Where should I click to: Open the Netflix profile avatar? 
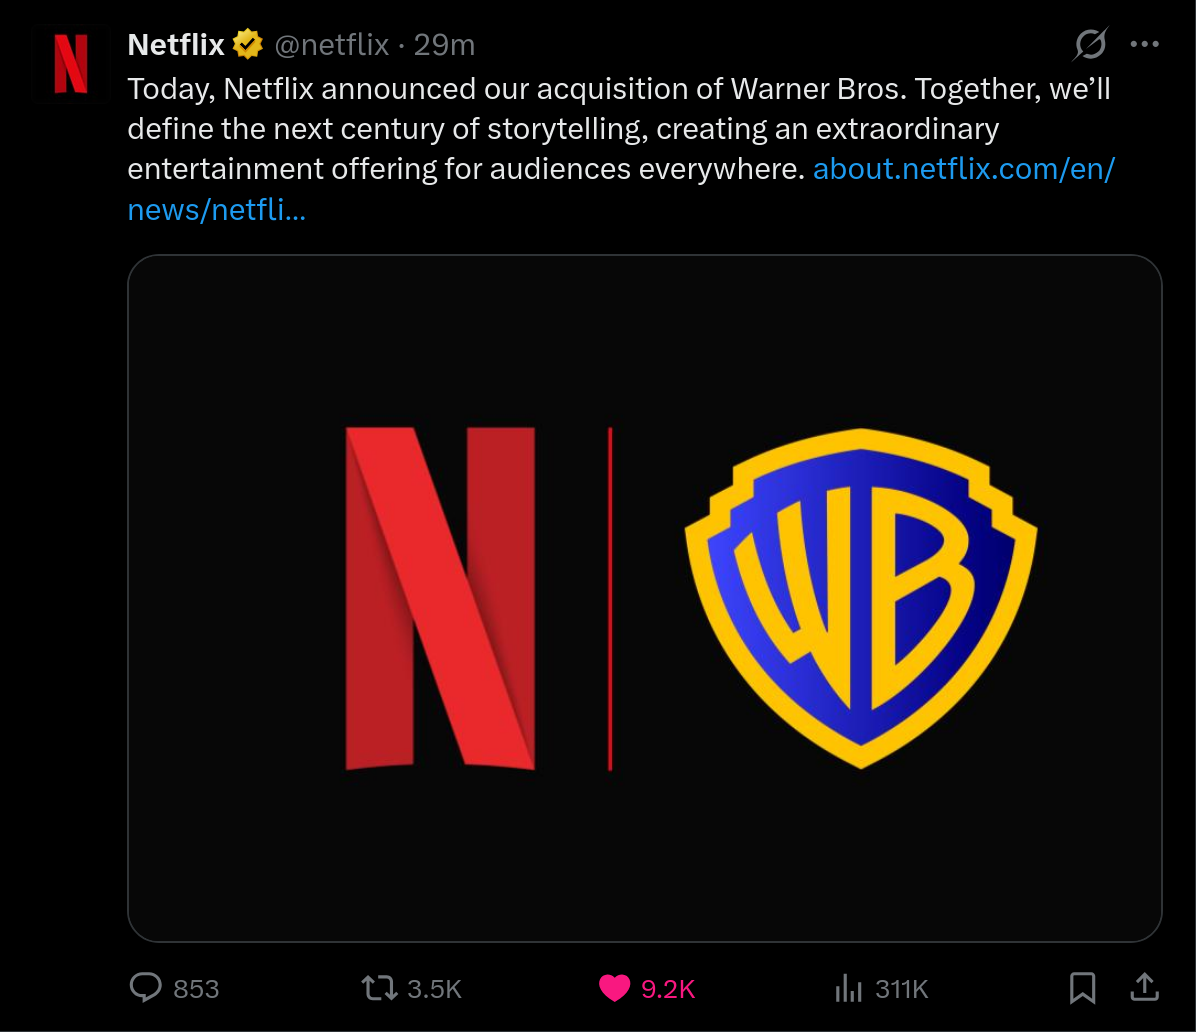click(x=71, y=64)
